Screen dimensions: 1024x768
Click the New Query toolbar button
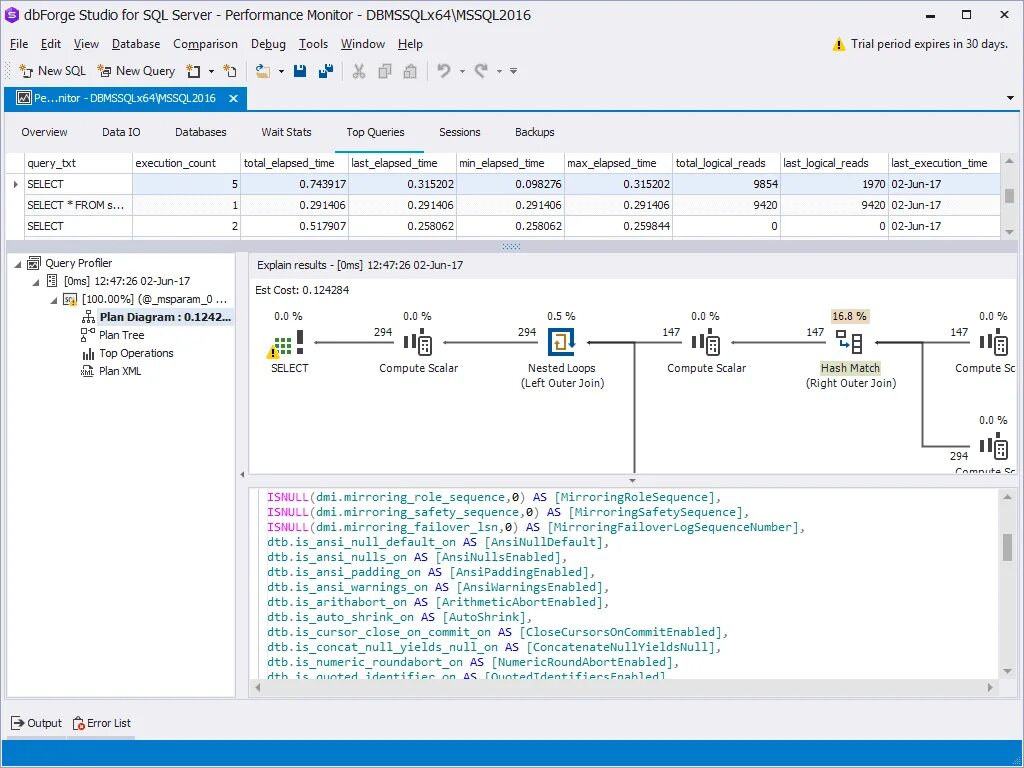(x=136, y=71)
